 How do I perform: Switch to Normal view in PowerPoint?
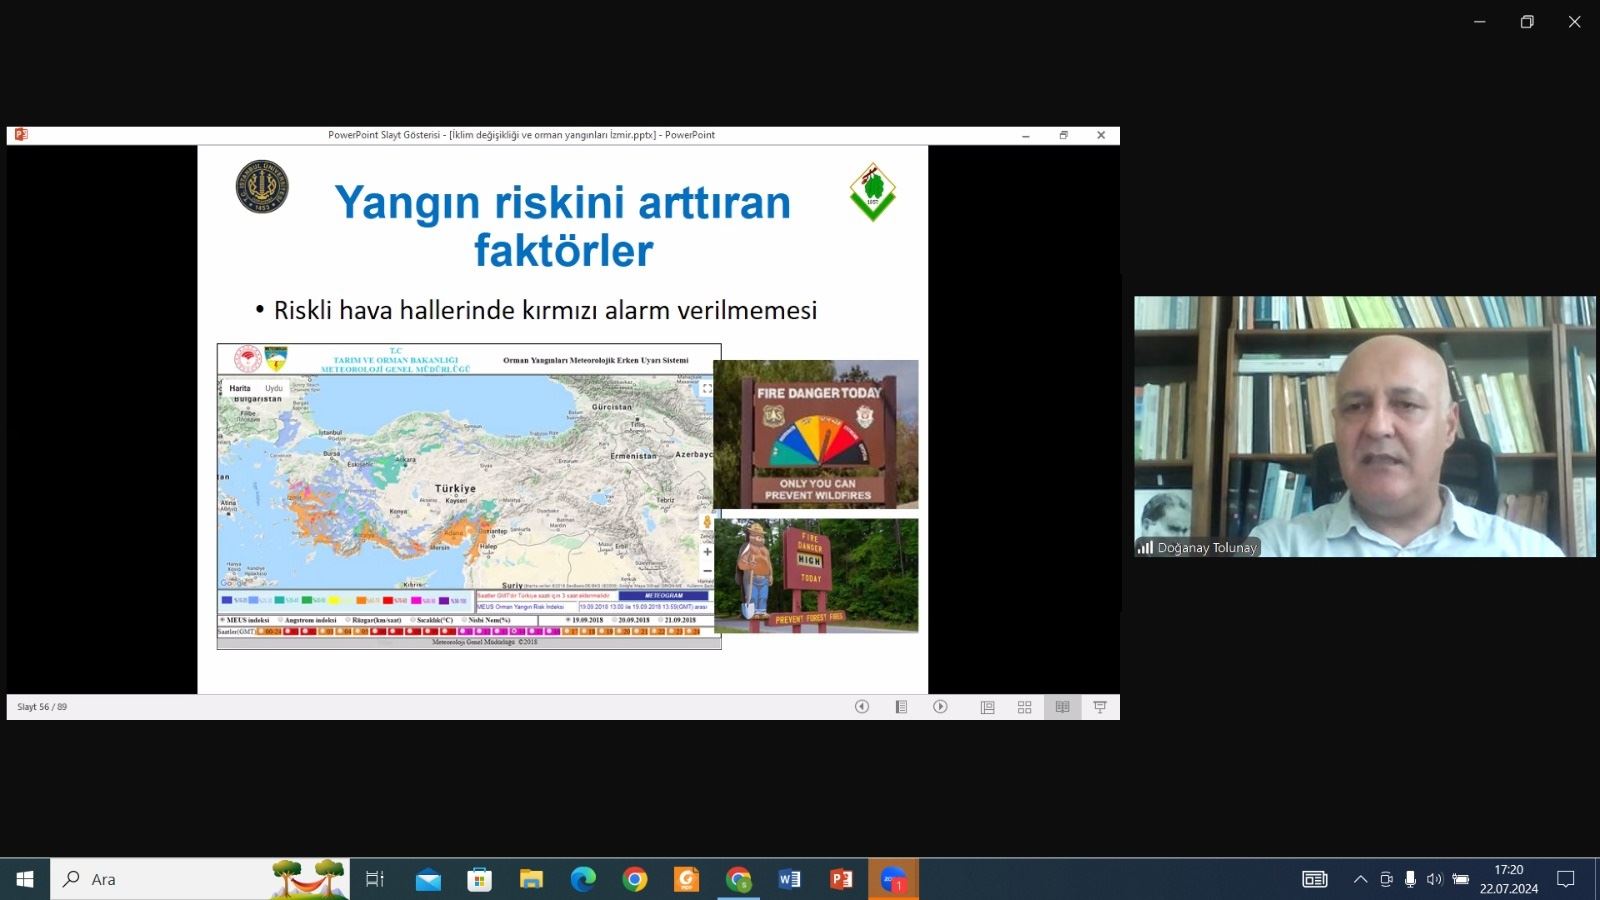click(x=987, y=707)
